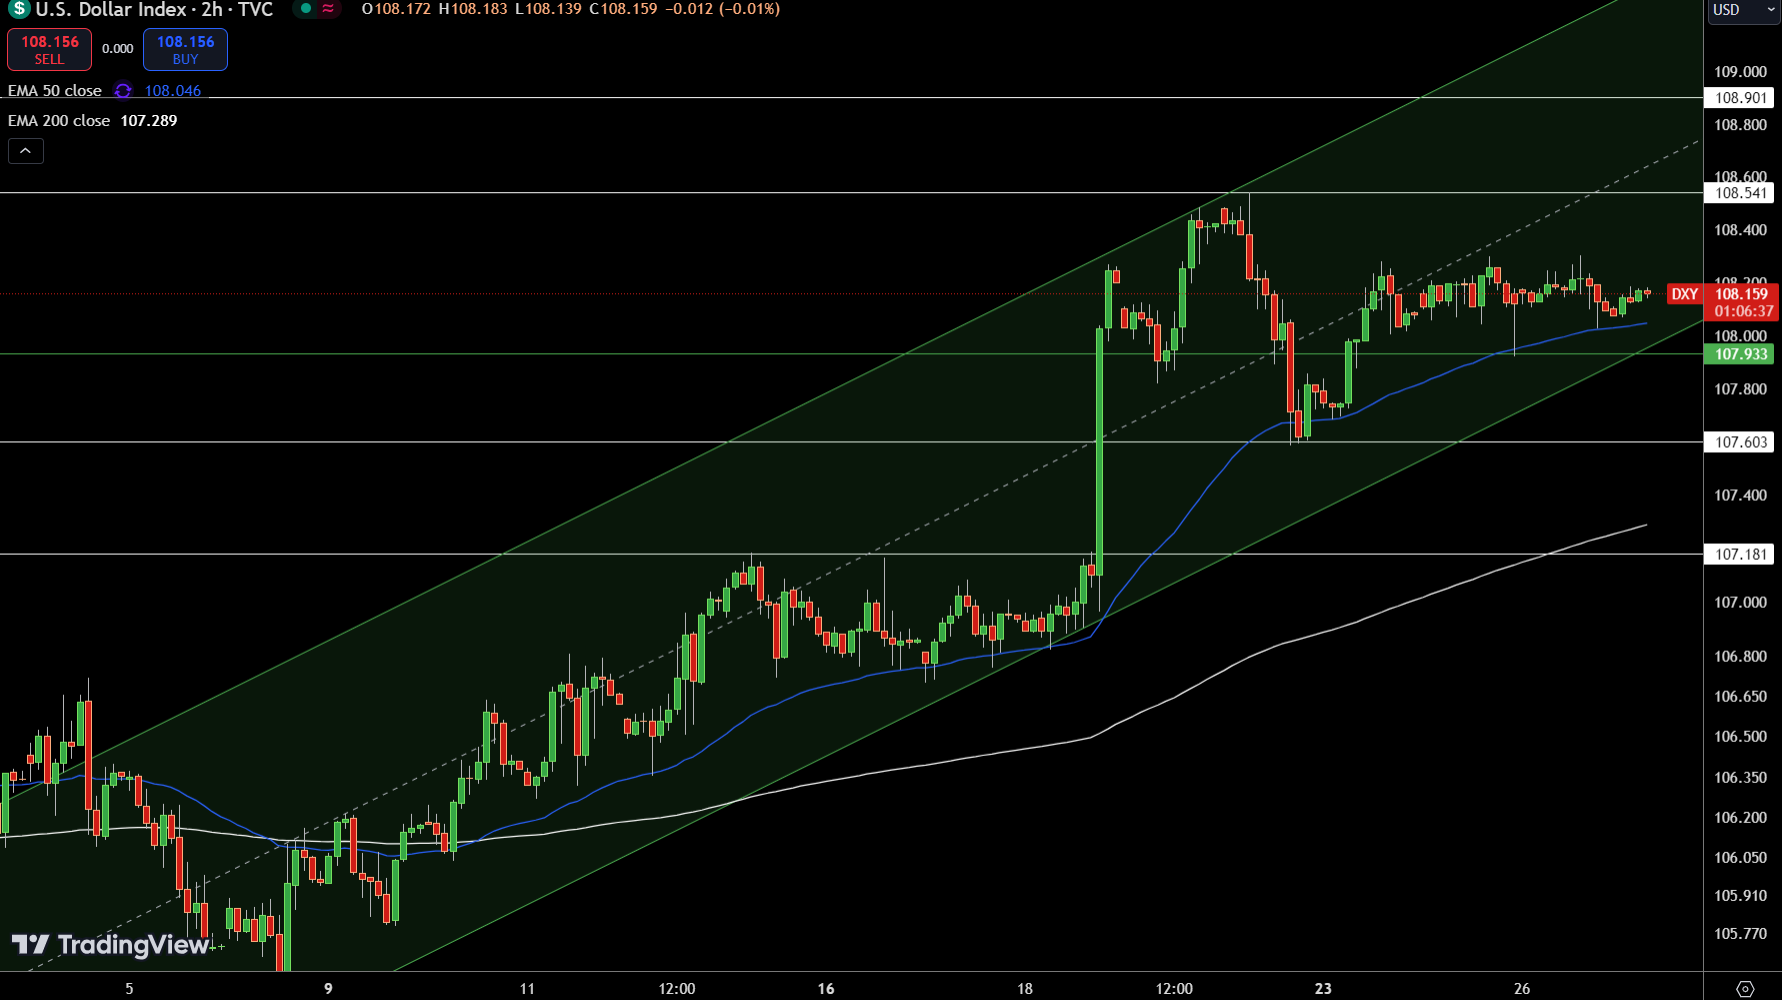Click the EMA 50 value 108.046
The width and height of the screenshot is (1782, 1000).
[x=173, y=91]
